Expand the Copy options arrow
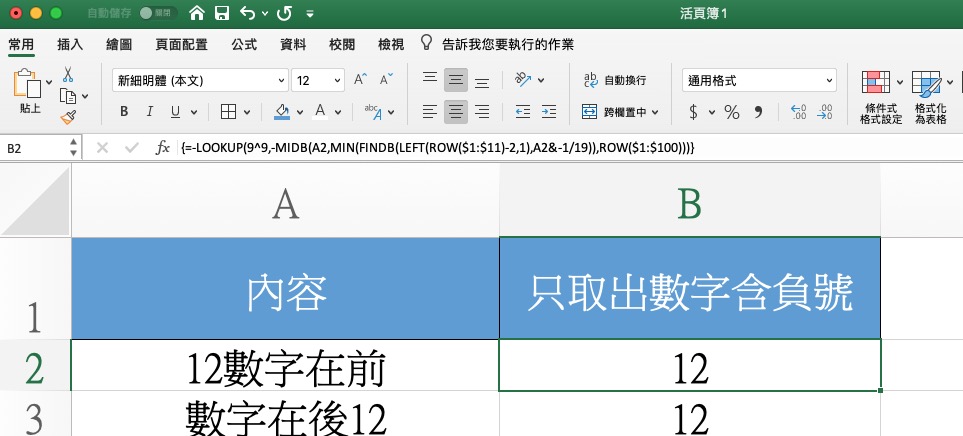Image resolution: width=963 pixels, height=436 pixels. point(85,96)
